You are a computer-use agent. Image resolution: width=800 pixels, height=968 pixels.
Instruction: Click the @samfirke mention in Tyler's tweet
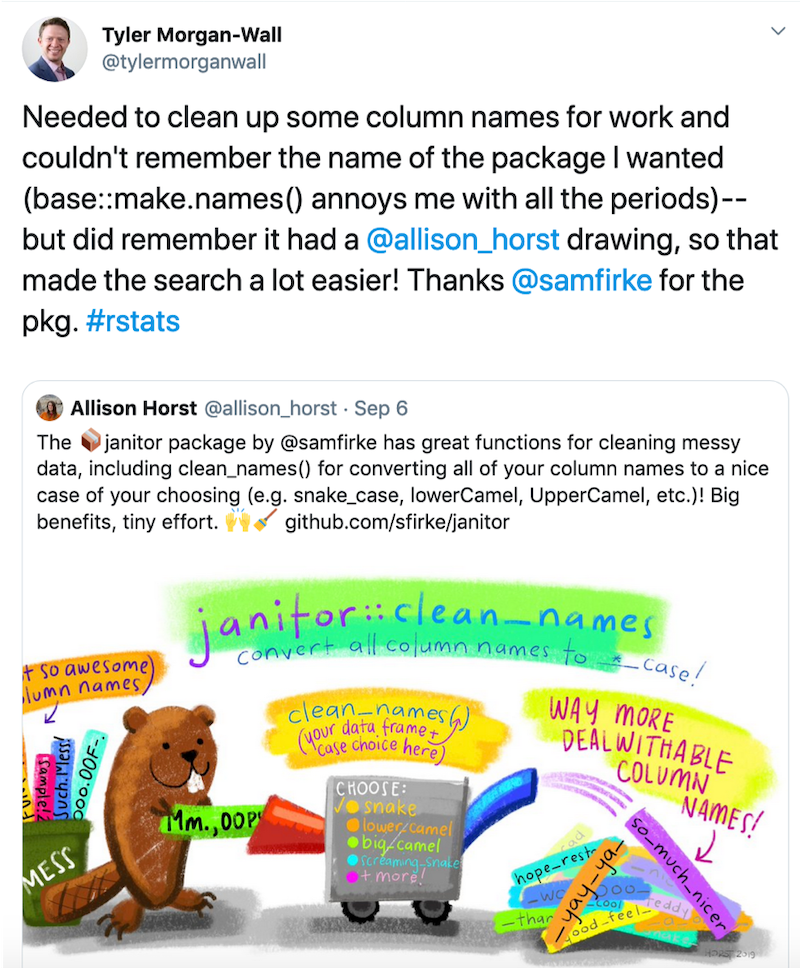coord(581,283)
